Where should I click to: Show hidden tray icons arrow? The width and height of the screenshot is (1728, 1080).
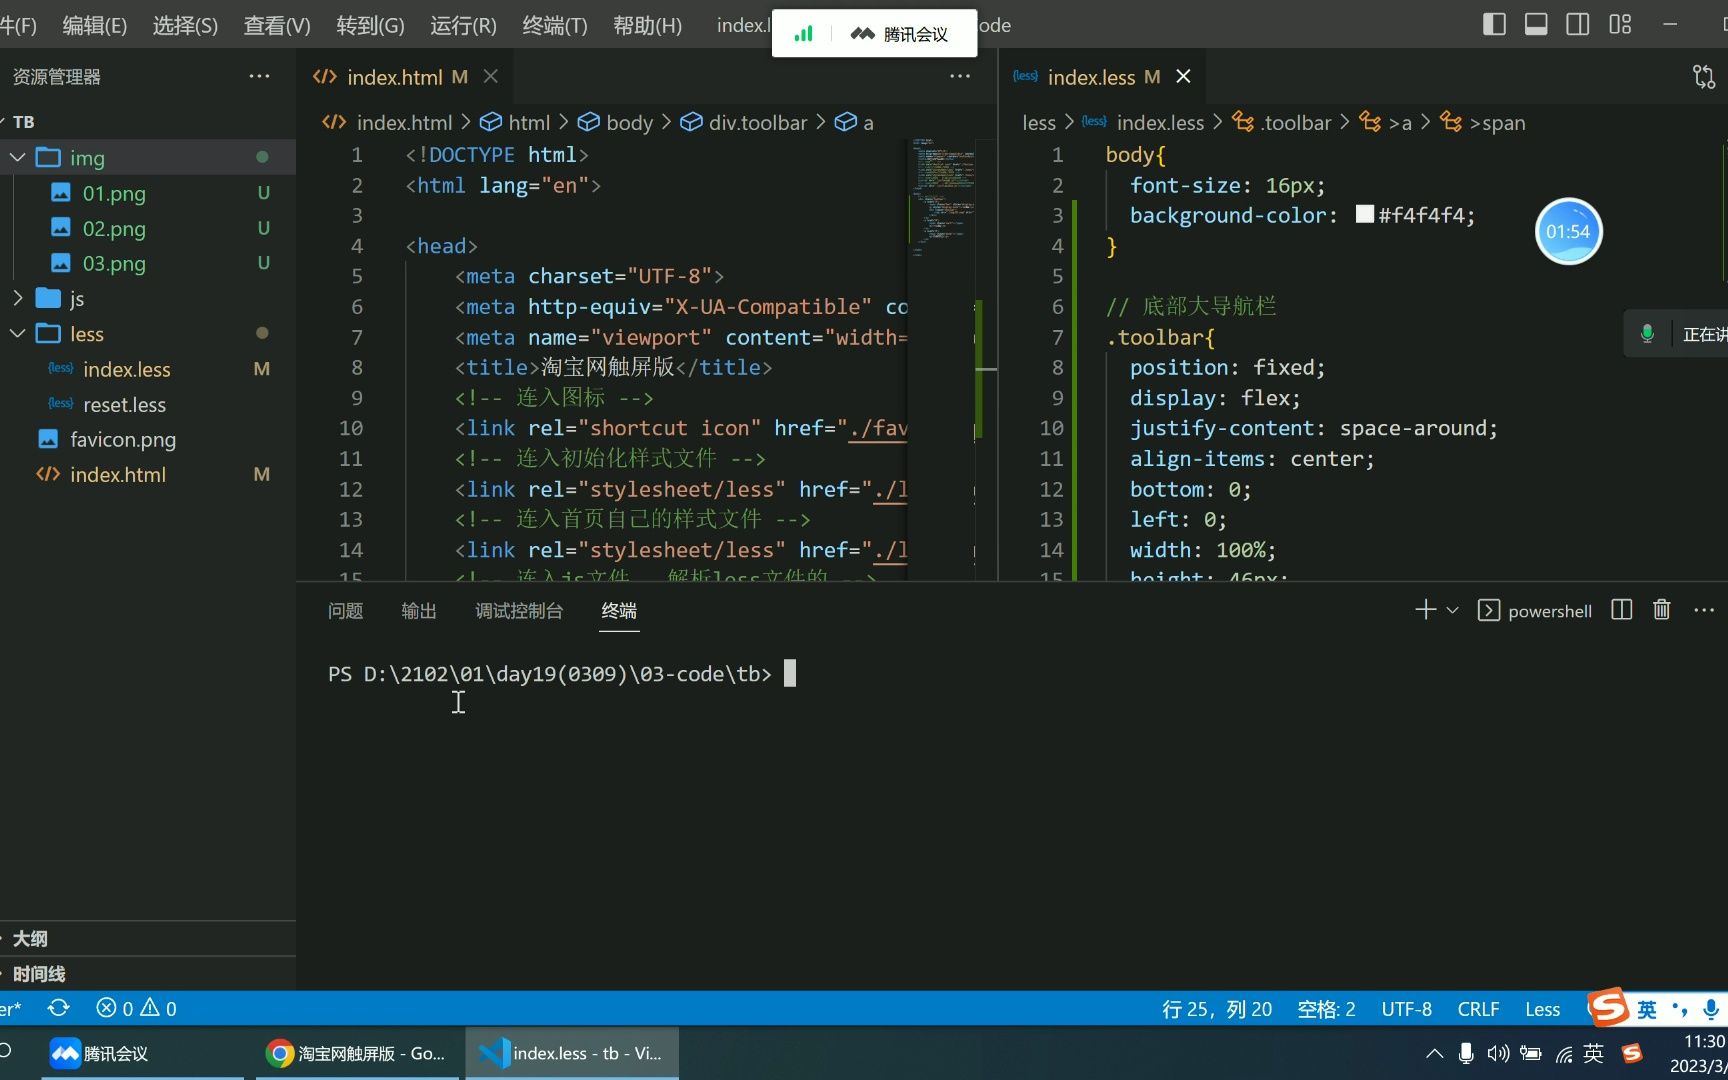(x=1434, y=1053)
